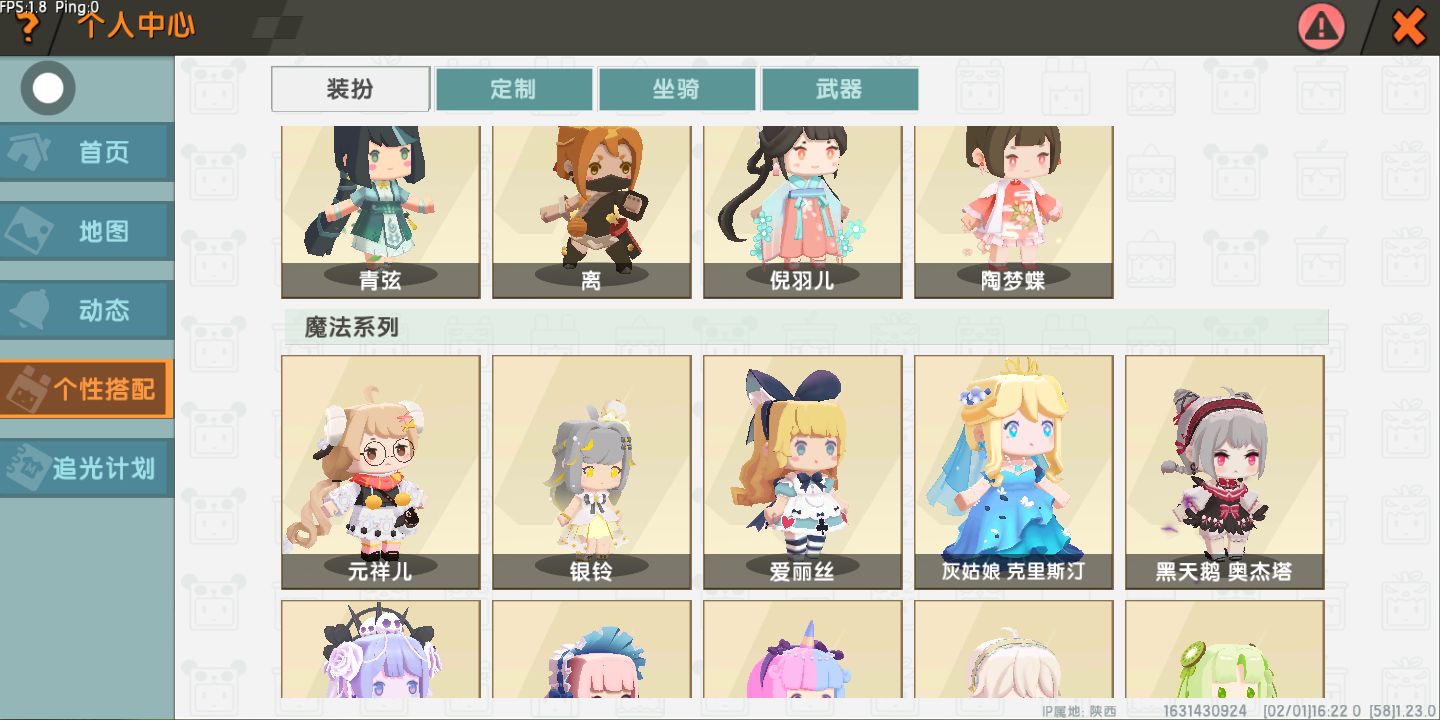Screen dimensions: 1440x720
Task: Open 动态 bell section in sidebar
Action: pos(87,310)
